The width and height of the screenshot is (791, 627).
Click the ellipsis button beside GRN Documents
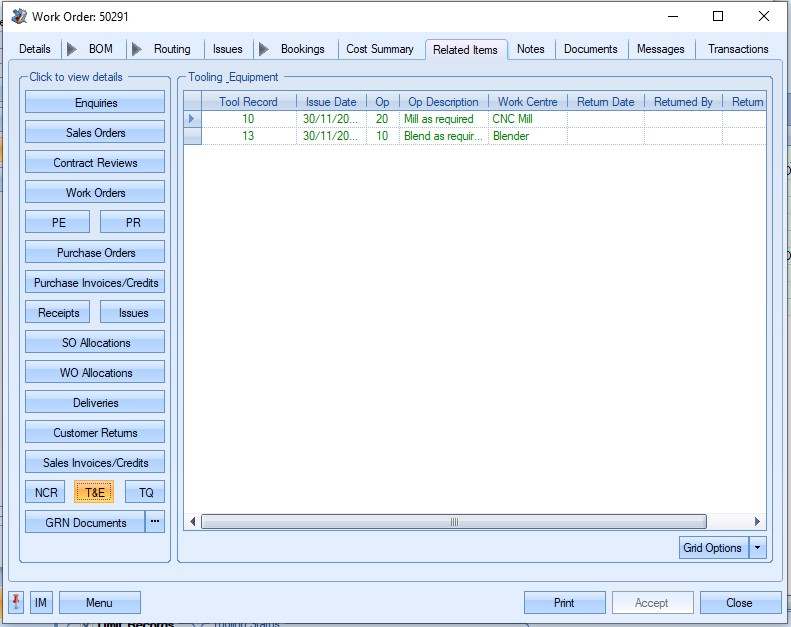(155, 522)
